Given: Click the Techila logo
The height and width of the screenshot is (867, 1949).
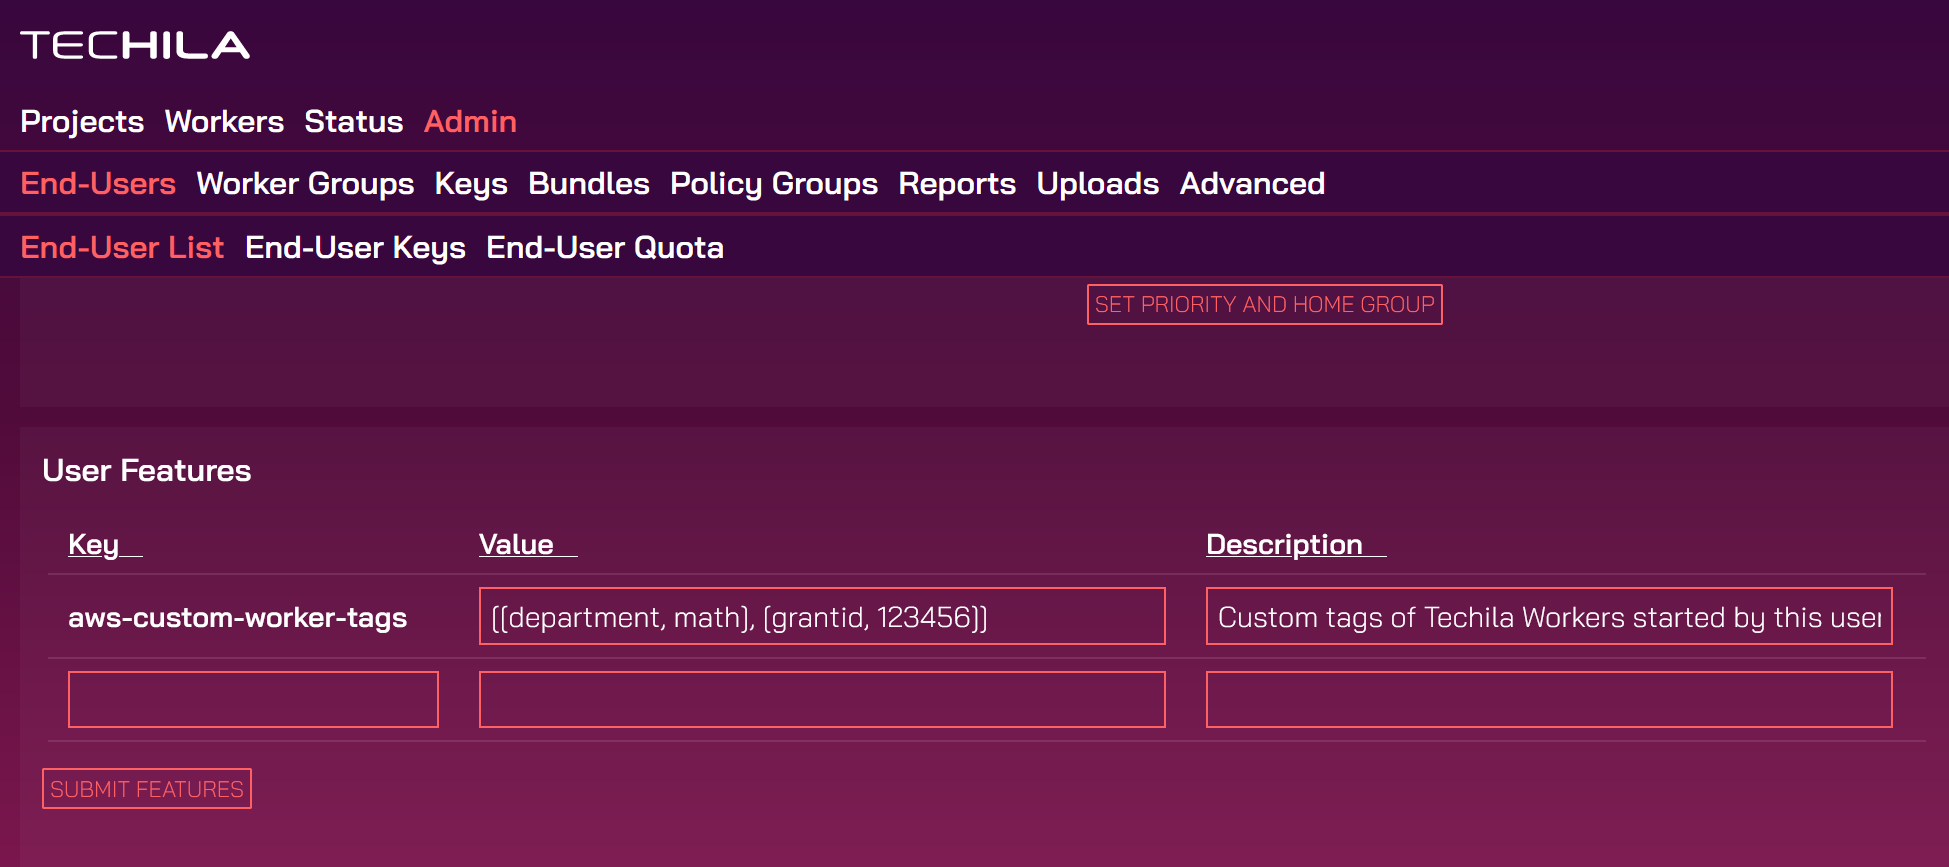Looking at the screenshot, I should (x=135, y=45).
